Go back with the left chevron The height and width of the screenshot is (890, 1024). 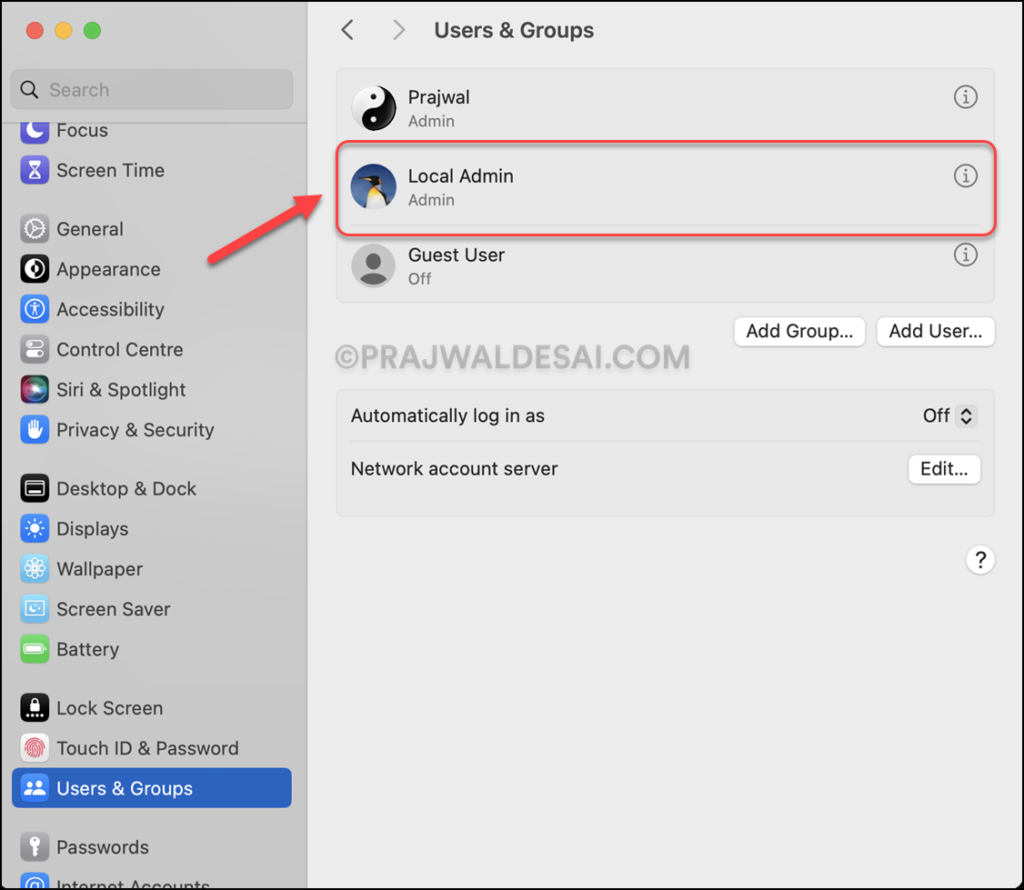pos(347,30)
